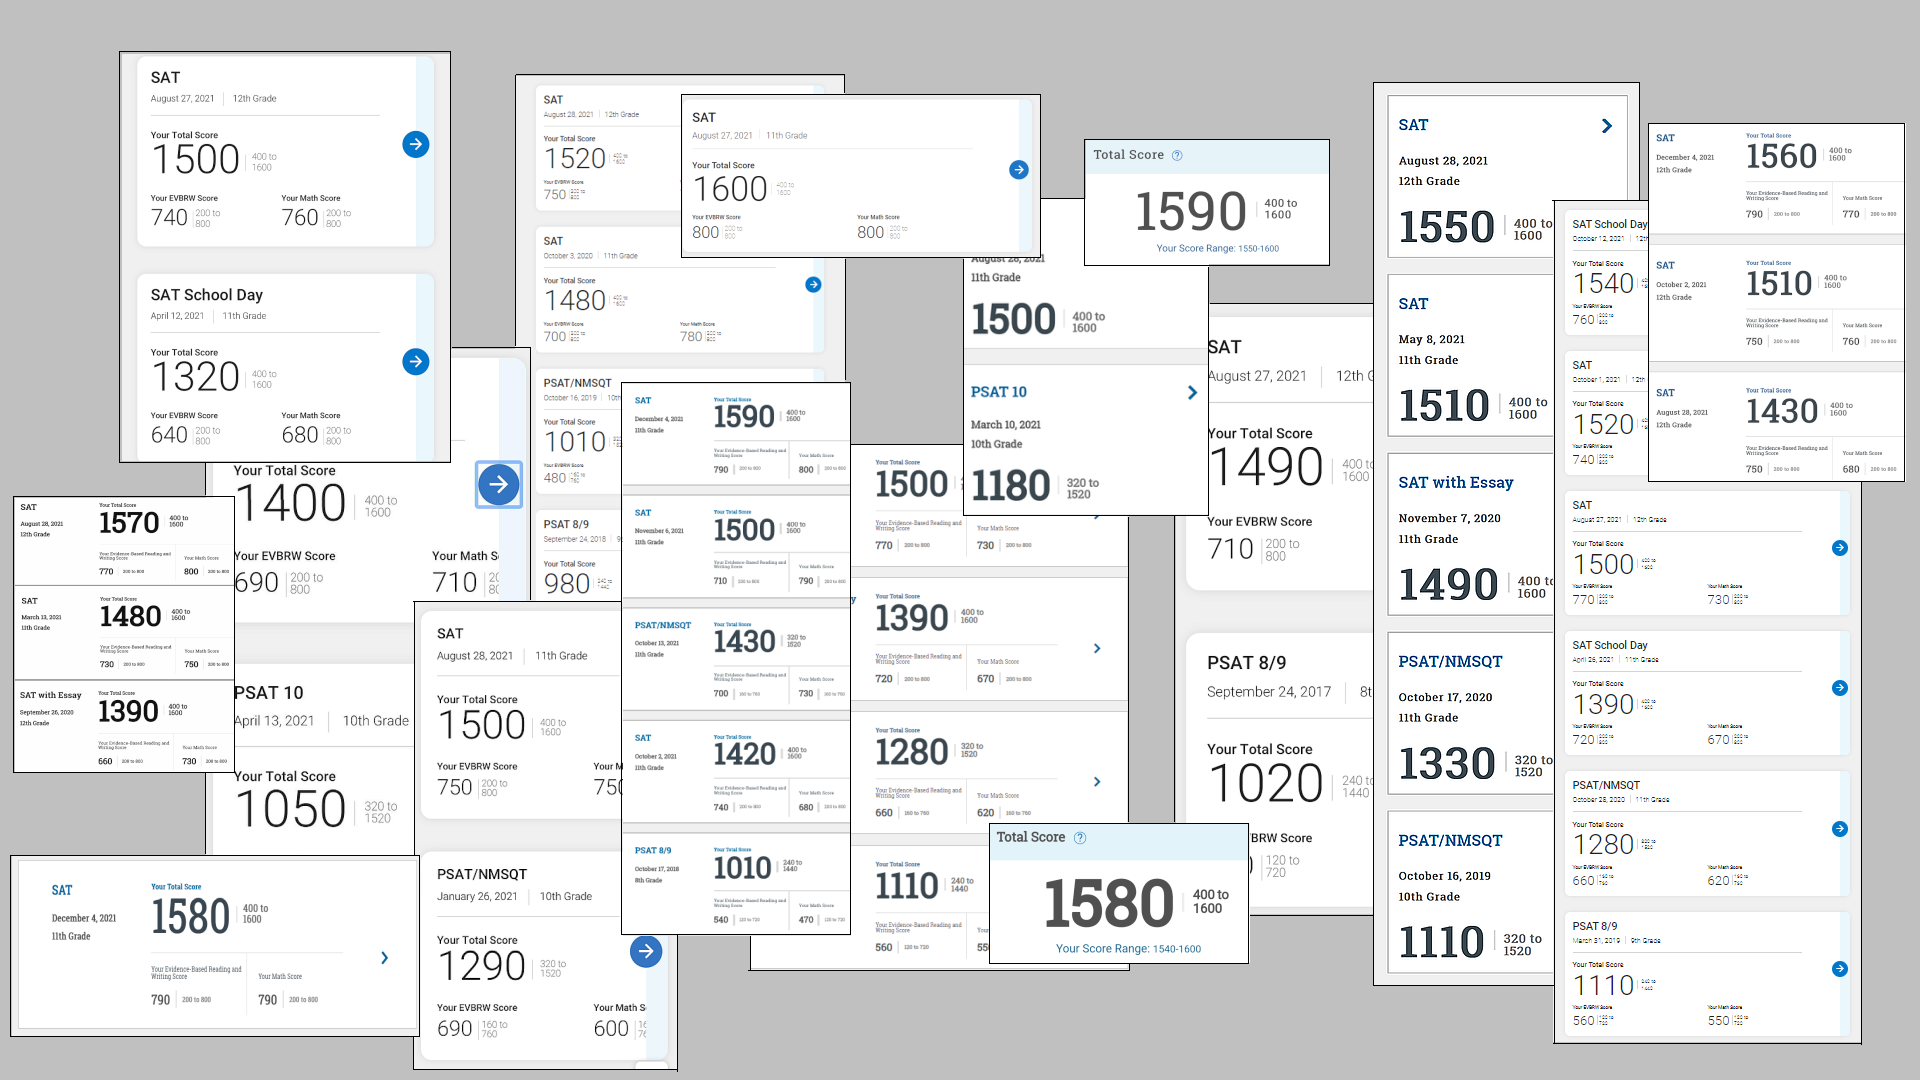Select the 1510 score for October 2, 2021
The width and height of the screenshot is (1920, 1080).
click(1779, 284)
